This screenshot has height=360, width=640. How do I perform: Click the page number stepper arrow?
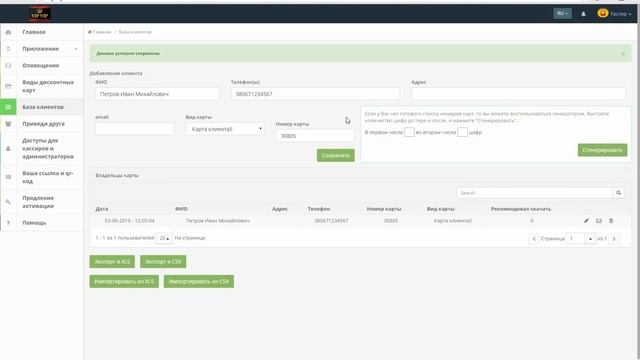[590, 238]
